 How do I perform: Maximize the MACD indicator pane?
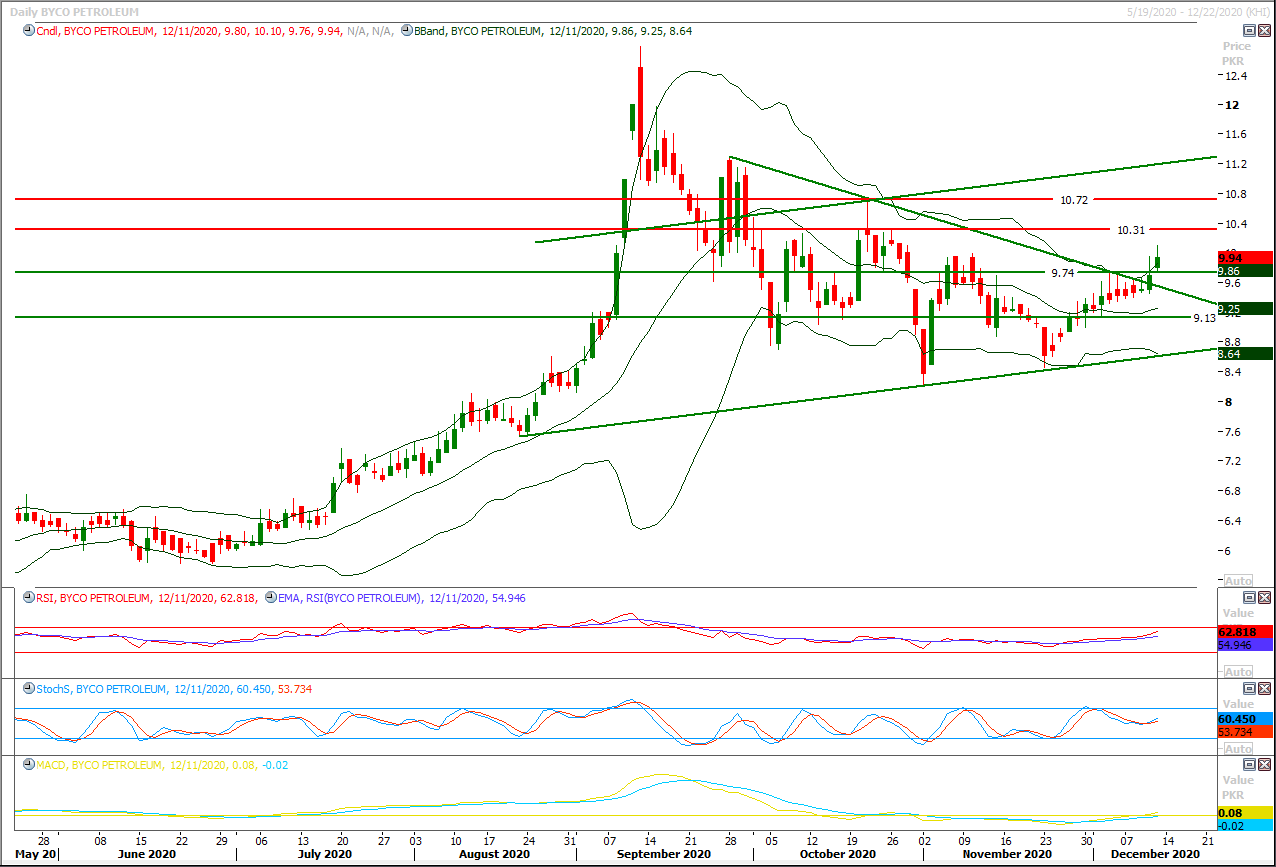point(1249,765)
